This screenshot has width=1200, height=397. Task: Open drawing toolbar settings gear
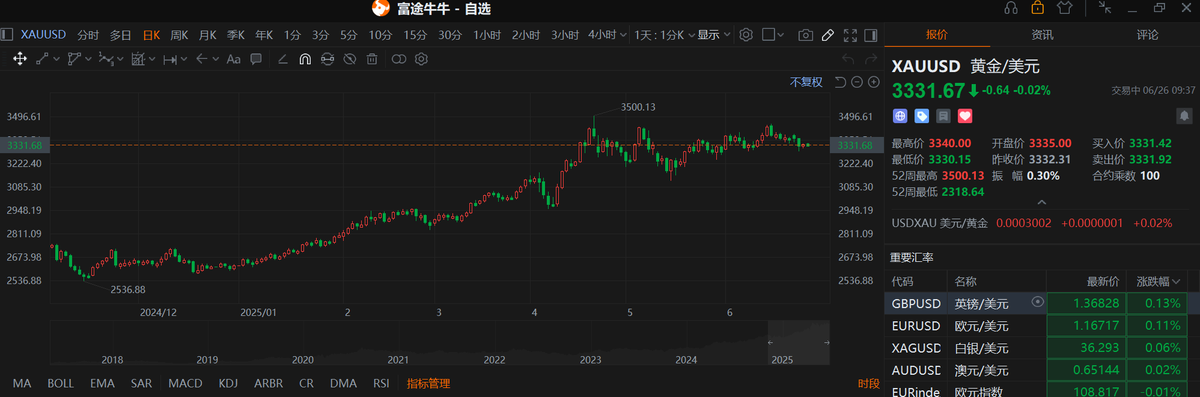coord(421,59)
